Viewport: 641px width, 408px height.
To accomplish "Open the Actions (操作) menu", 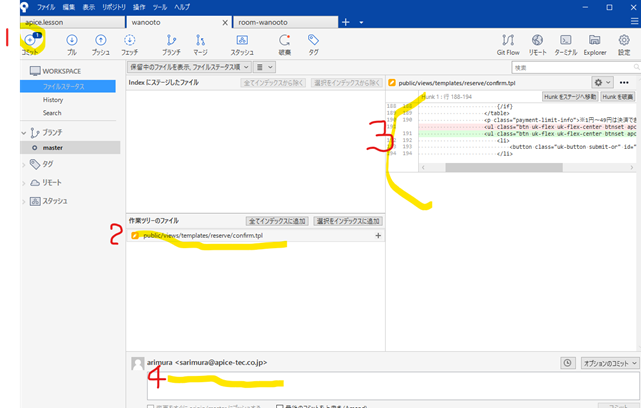I will (x=139, y=7).
